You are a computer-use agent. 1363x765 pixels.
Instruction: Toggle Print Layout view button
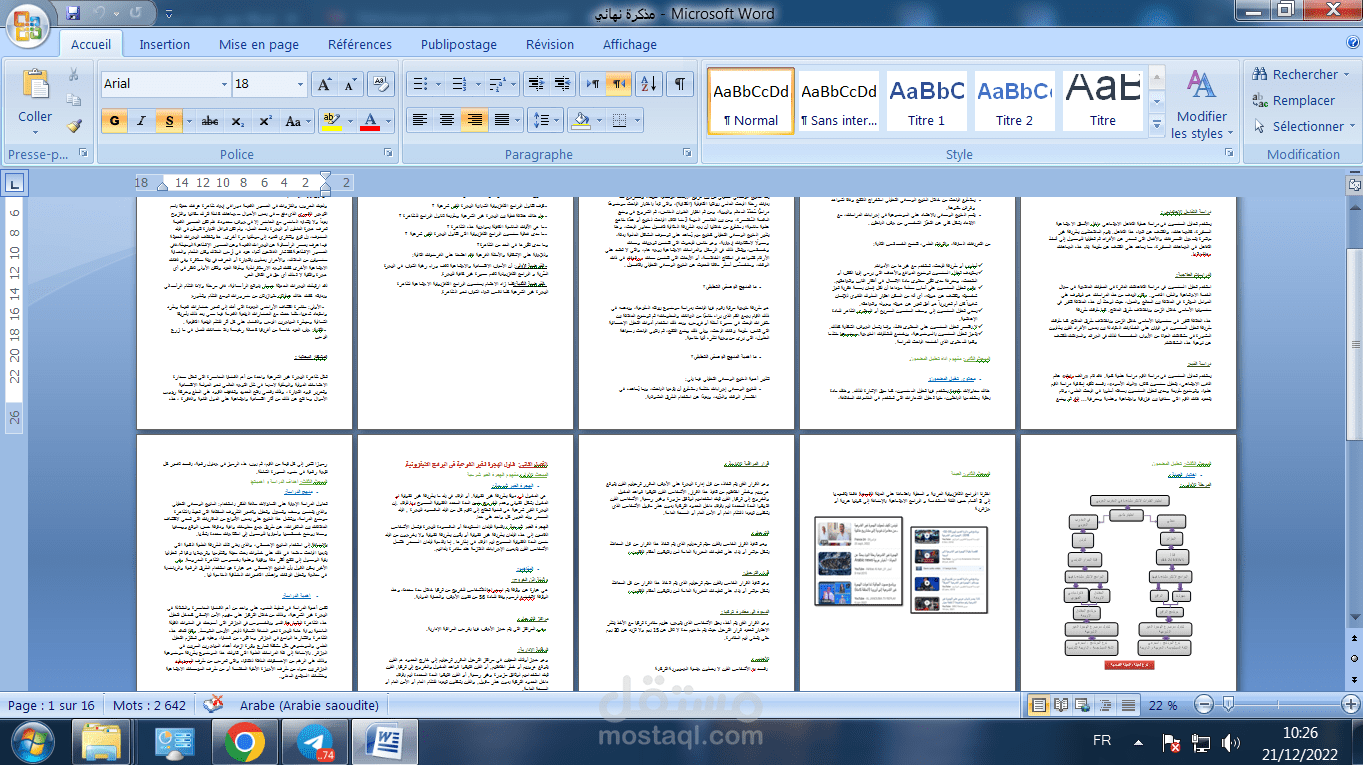(x=1040, y=705)
